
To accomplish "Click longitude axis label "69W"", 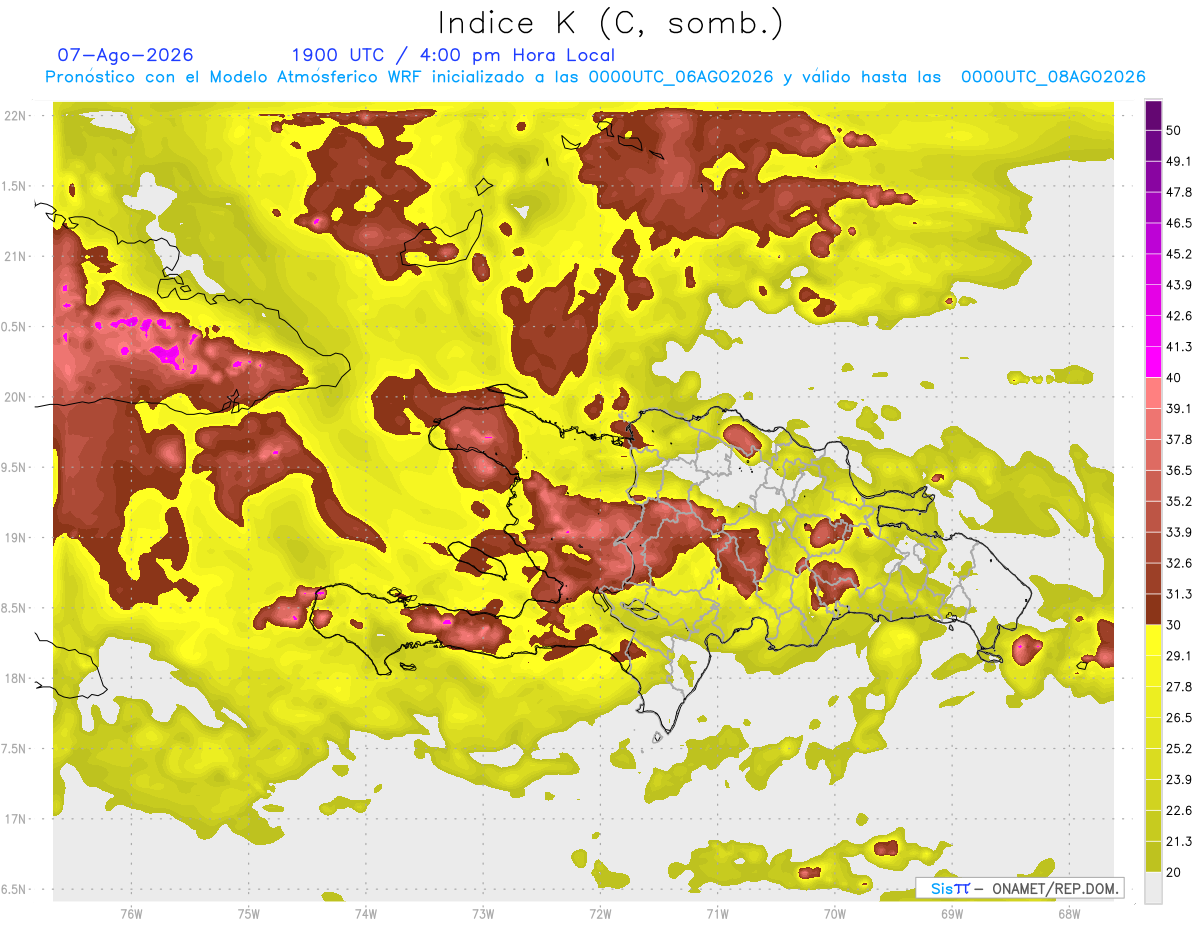I will click(952, 914).
